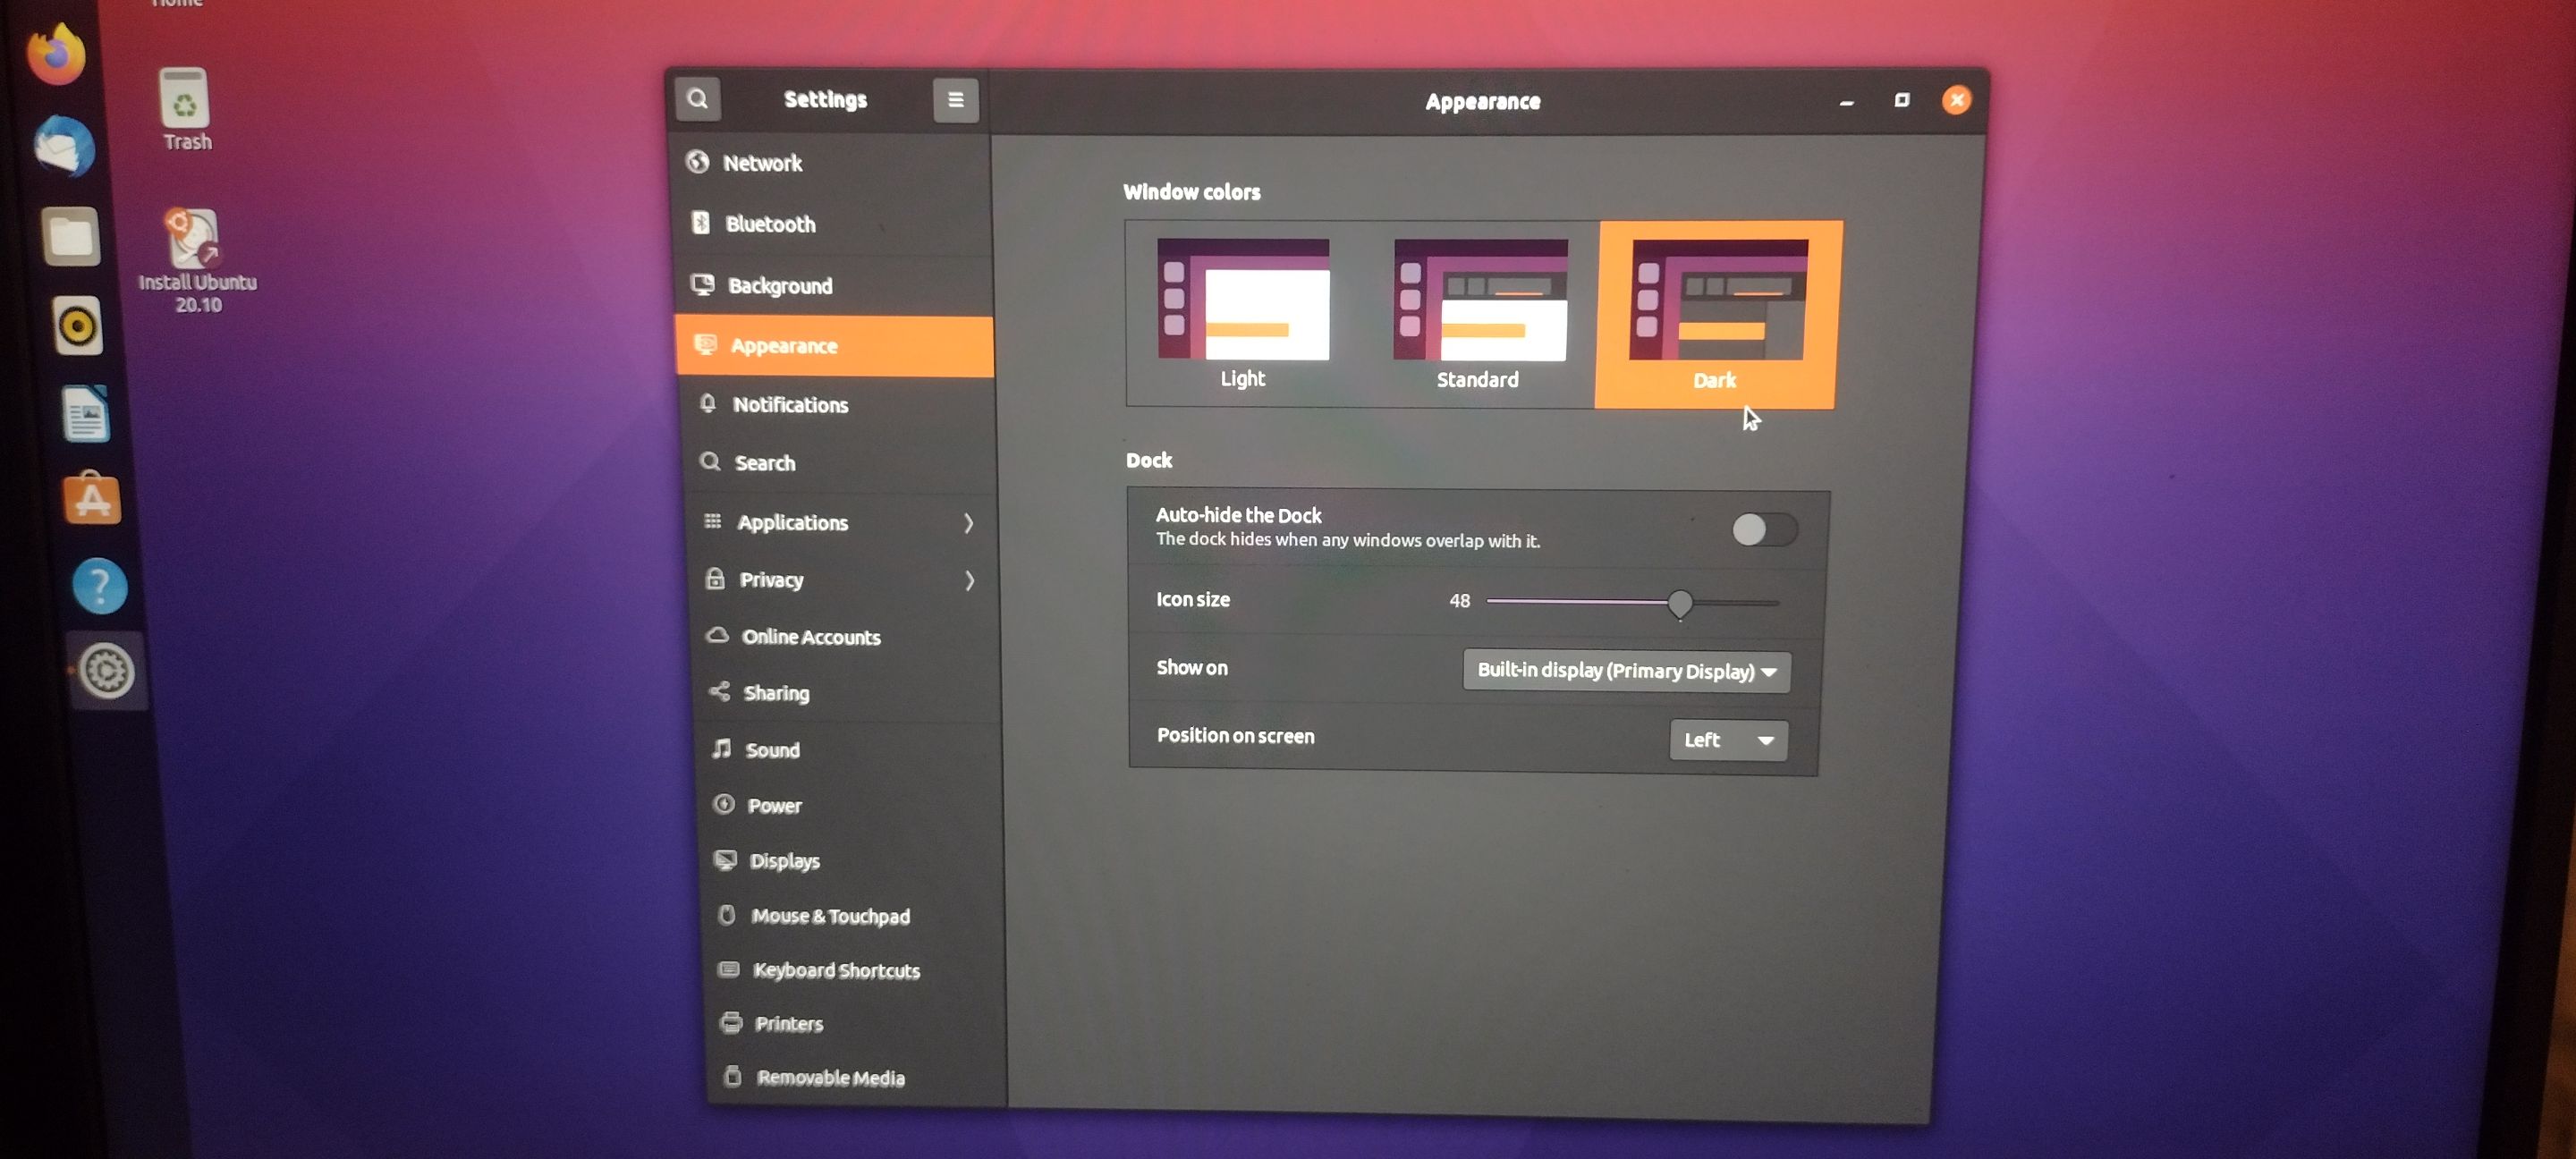
Task: Launch Firefox from the dock
Action: [56, 55]
